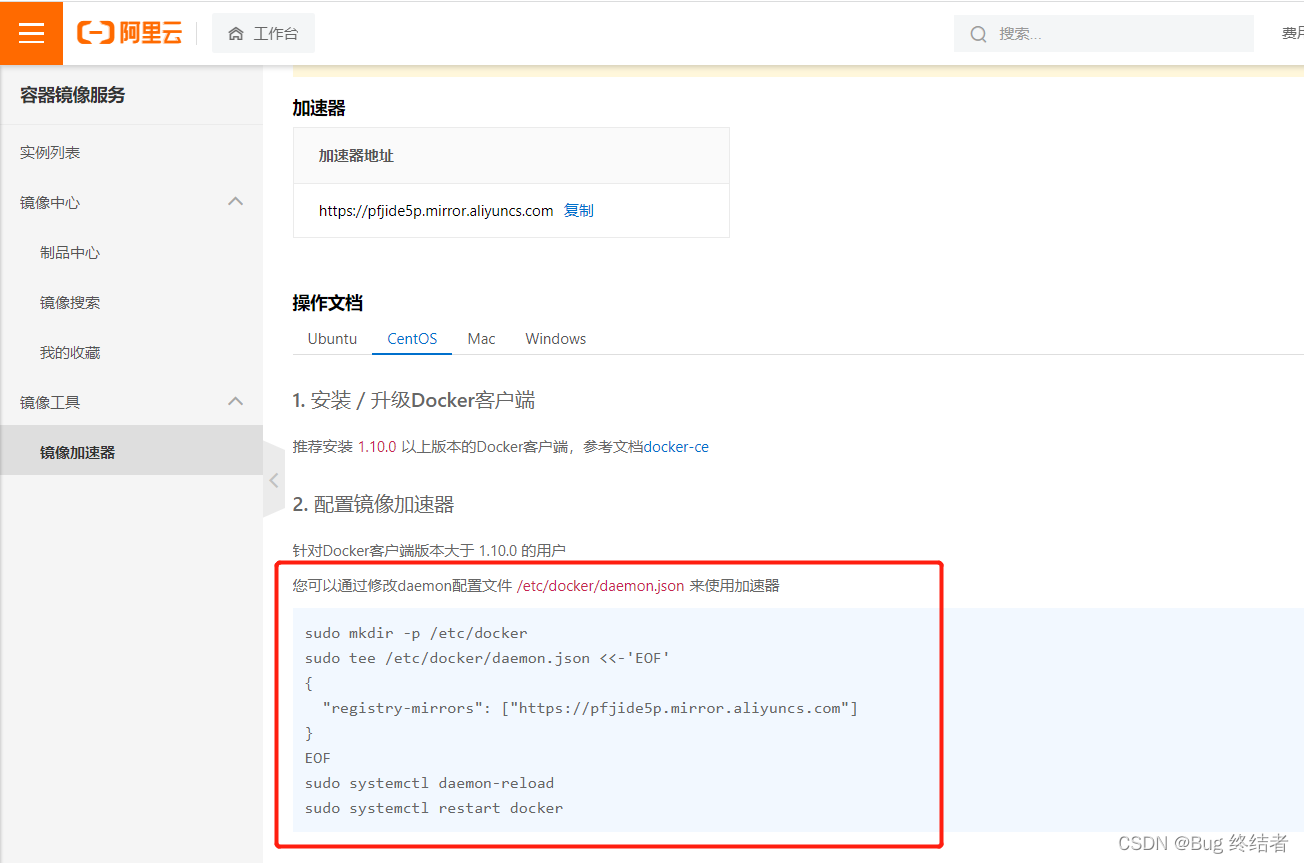Copy the accelerator address via 复制
Image resolution: width=1304 pixels, height=863 pixels.
click(579, 211)
